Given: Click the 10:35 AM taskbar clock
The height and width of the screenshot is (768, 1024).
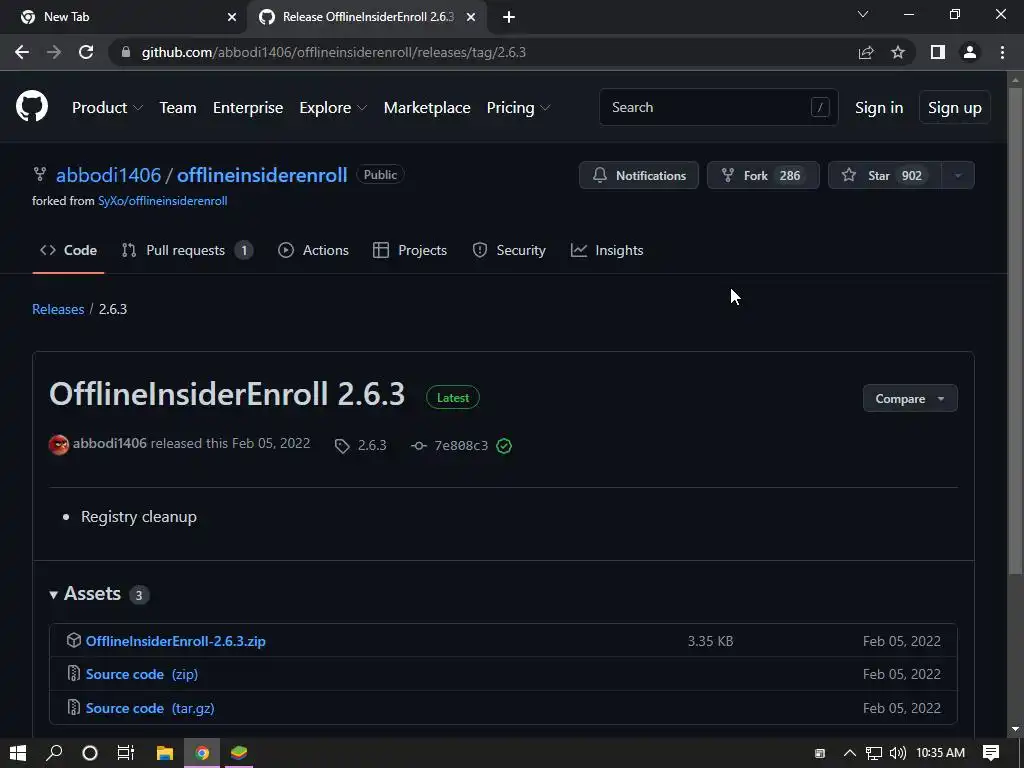Looking at the screenshot, I should [x=940, y=753].
